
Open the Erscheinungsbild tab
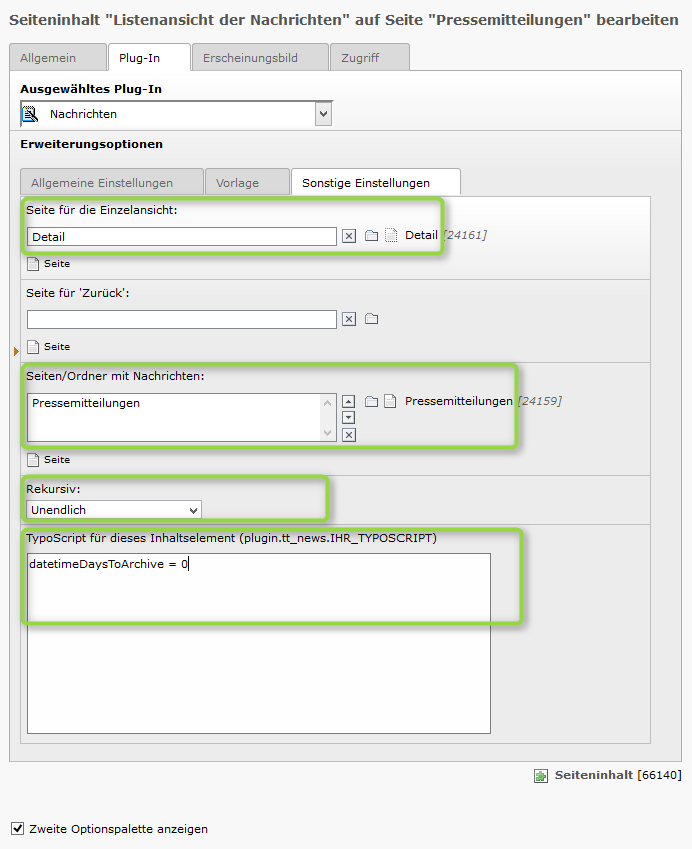tap(260, 57)
